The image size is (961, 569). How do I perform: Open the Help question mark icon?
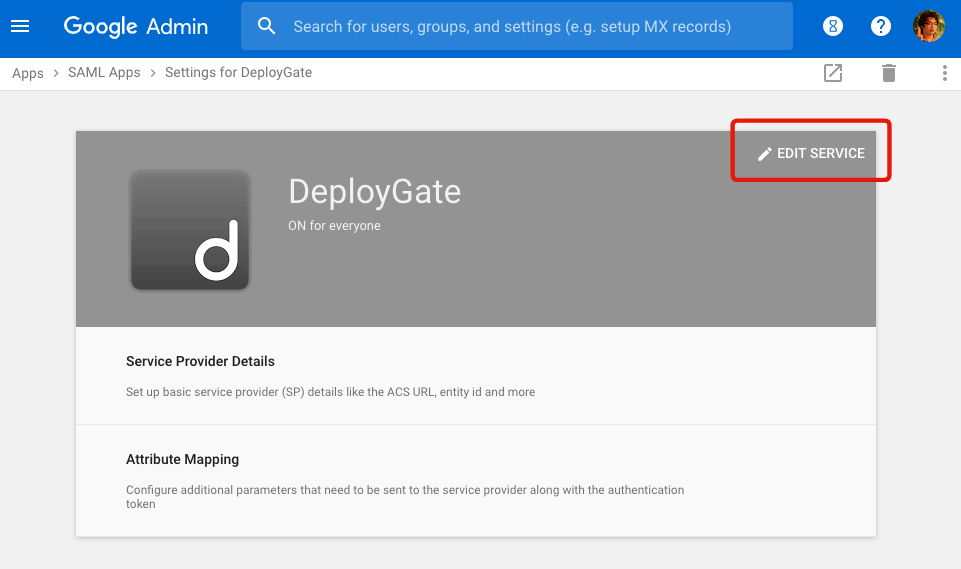tap(881, 26)
